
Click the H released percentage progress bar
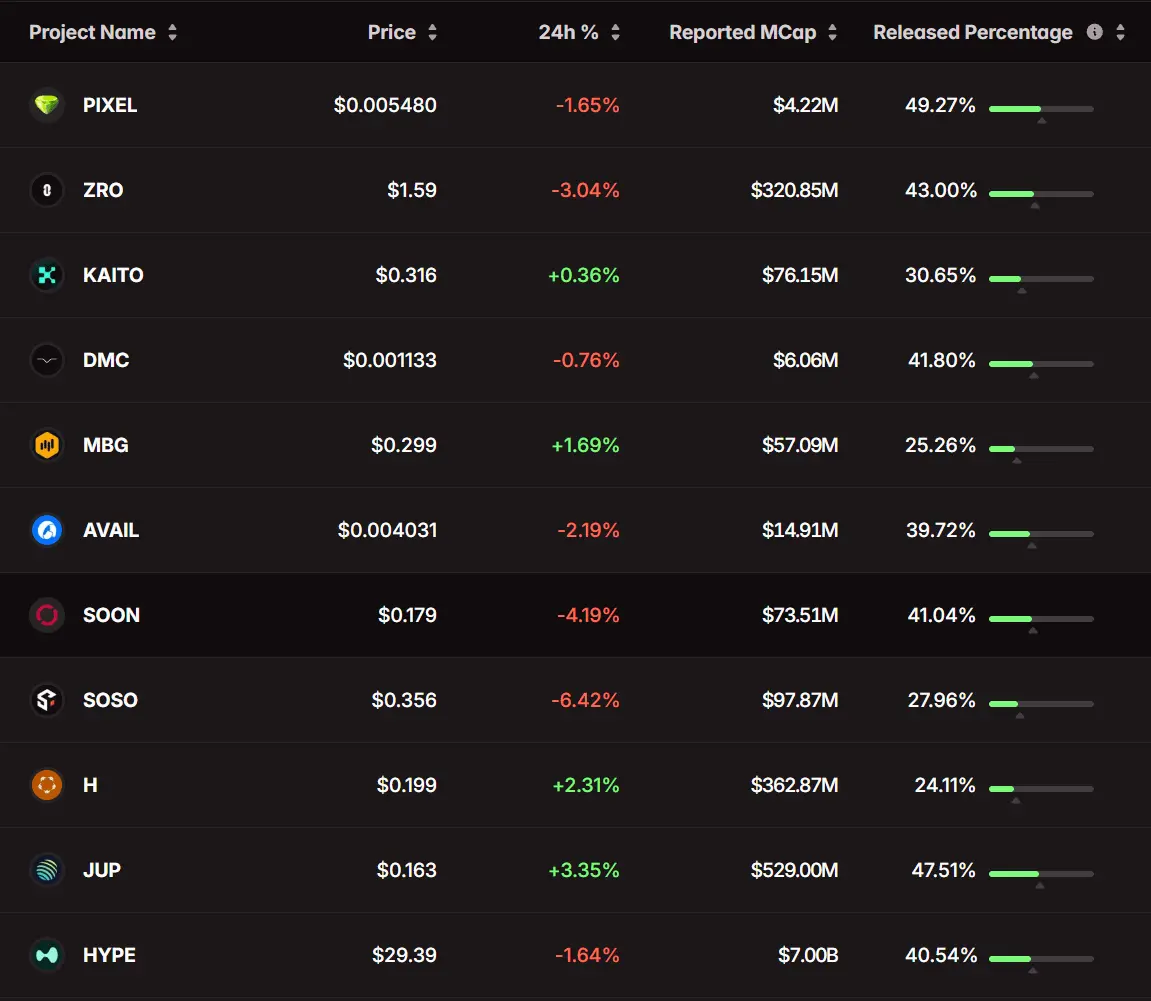click(x=1041, y=788)
